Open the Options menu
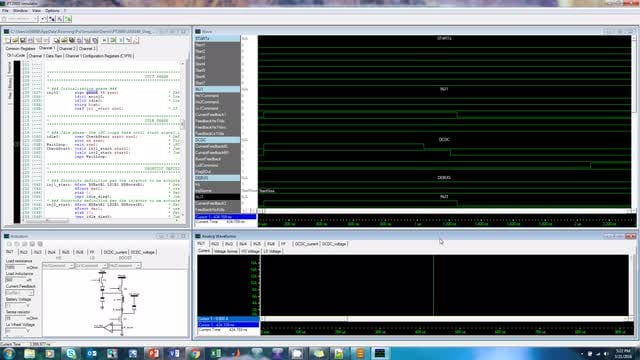640x360 pixels. pyautogui.click(x=52, y=11)
